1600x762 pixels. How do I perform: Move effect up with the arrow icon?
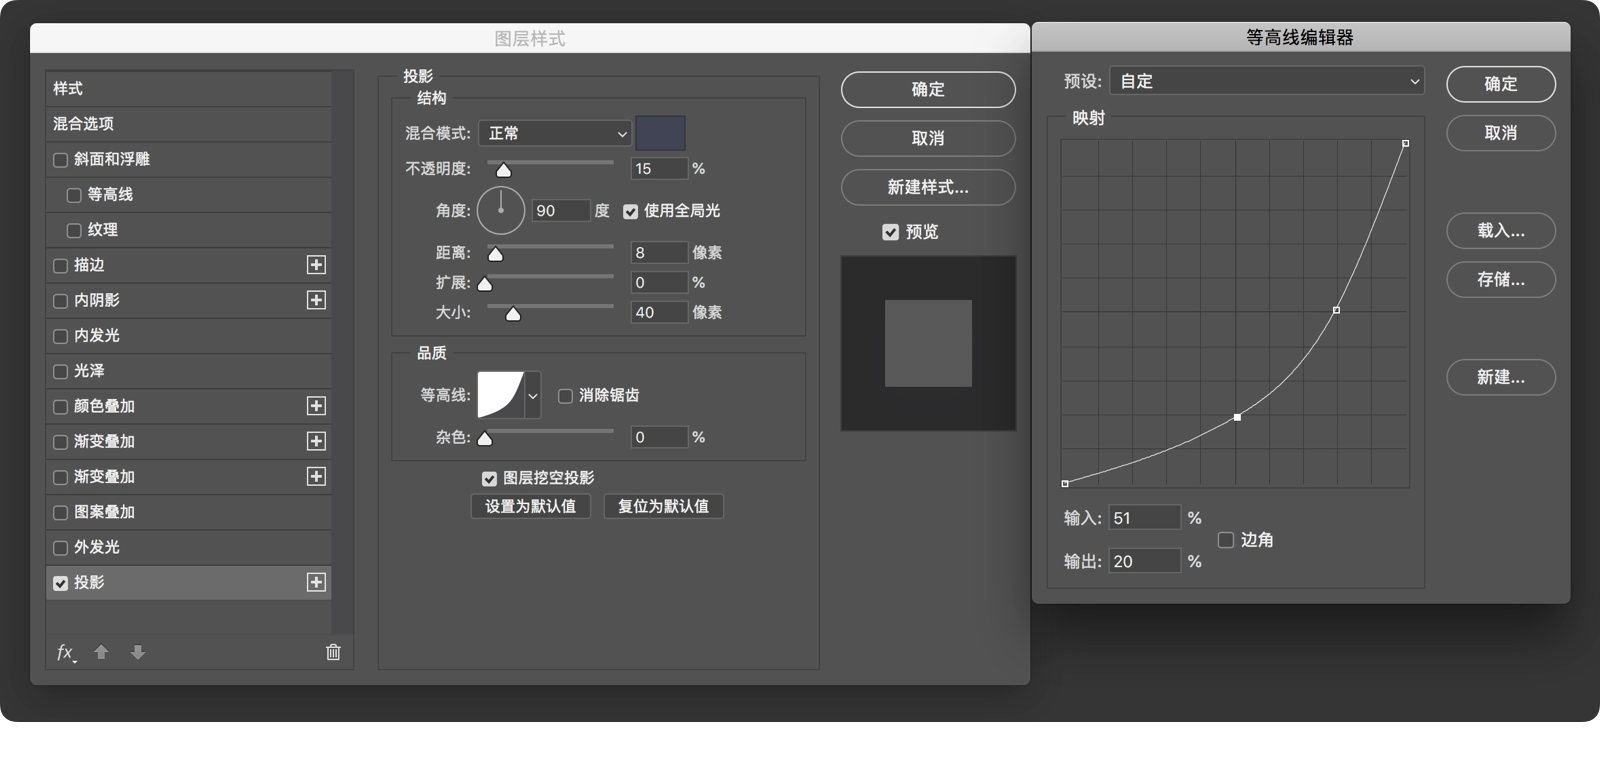click(101, 652)
